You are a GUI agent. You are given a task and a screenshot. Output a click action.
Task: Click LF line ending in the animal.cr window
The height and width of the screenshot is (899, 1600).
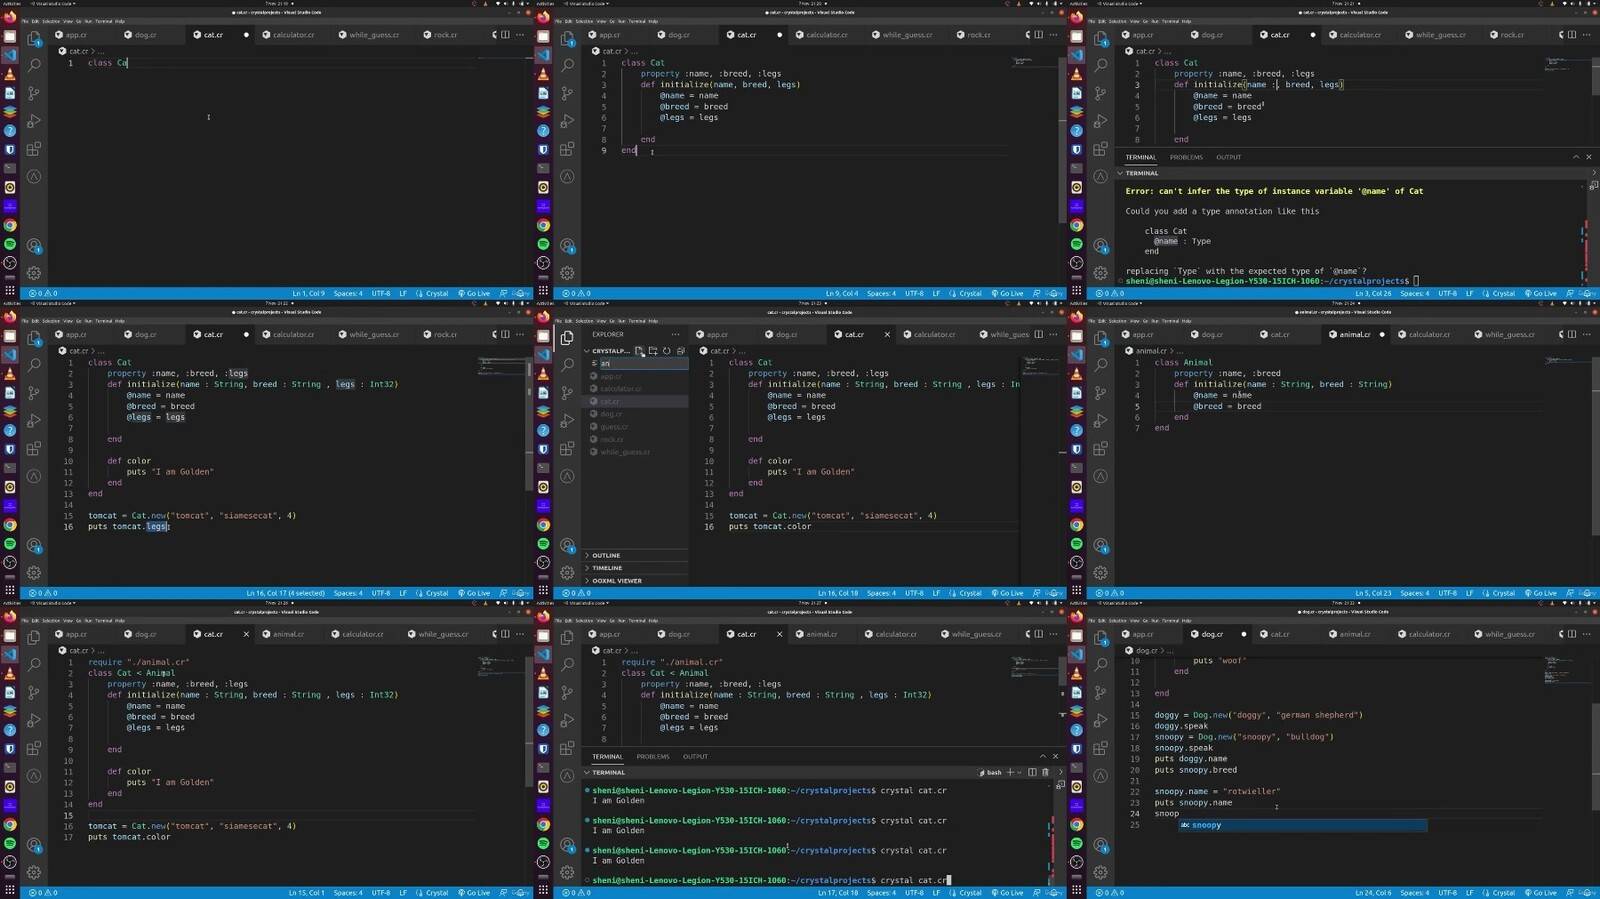1470,593
